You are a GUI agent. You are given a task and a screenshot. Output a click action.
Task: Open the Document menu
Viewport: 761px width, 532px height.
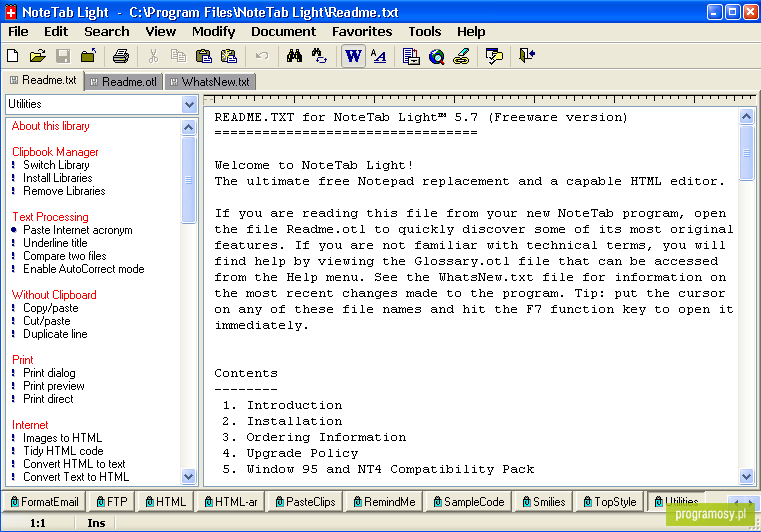click(x=283, y=32)
